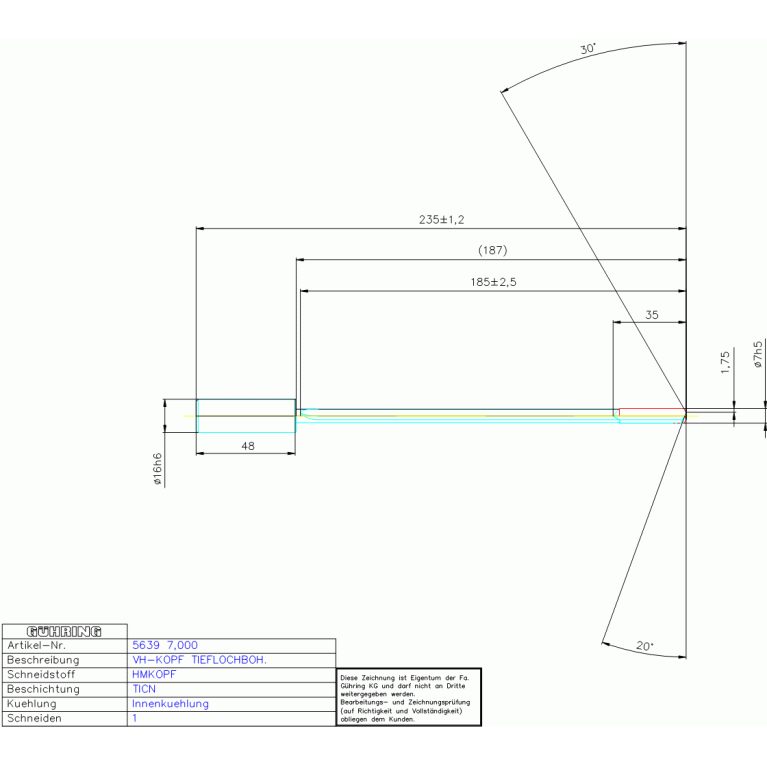Click the 20° angle annotation
767x767 pixels.
(644, 646)
